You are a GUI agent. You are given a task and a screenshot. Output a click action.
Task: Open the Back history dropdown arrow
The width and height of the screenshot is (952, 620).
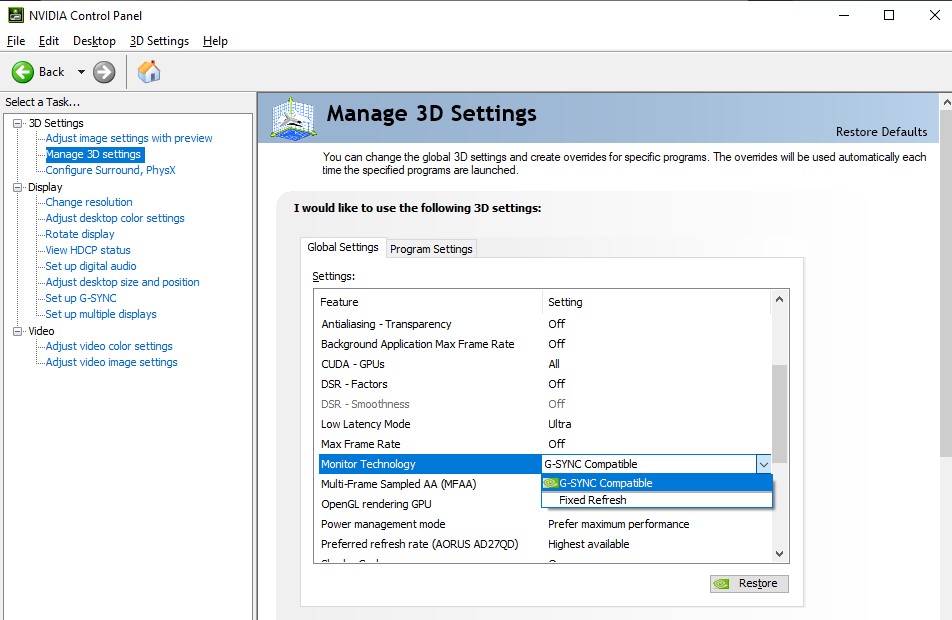coord(81,72)
